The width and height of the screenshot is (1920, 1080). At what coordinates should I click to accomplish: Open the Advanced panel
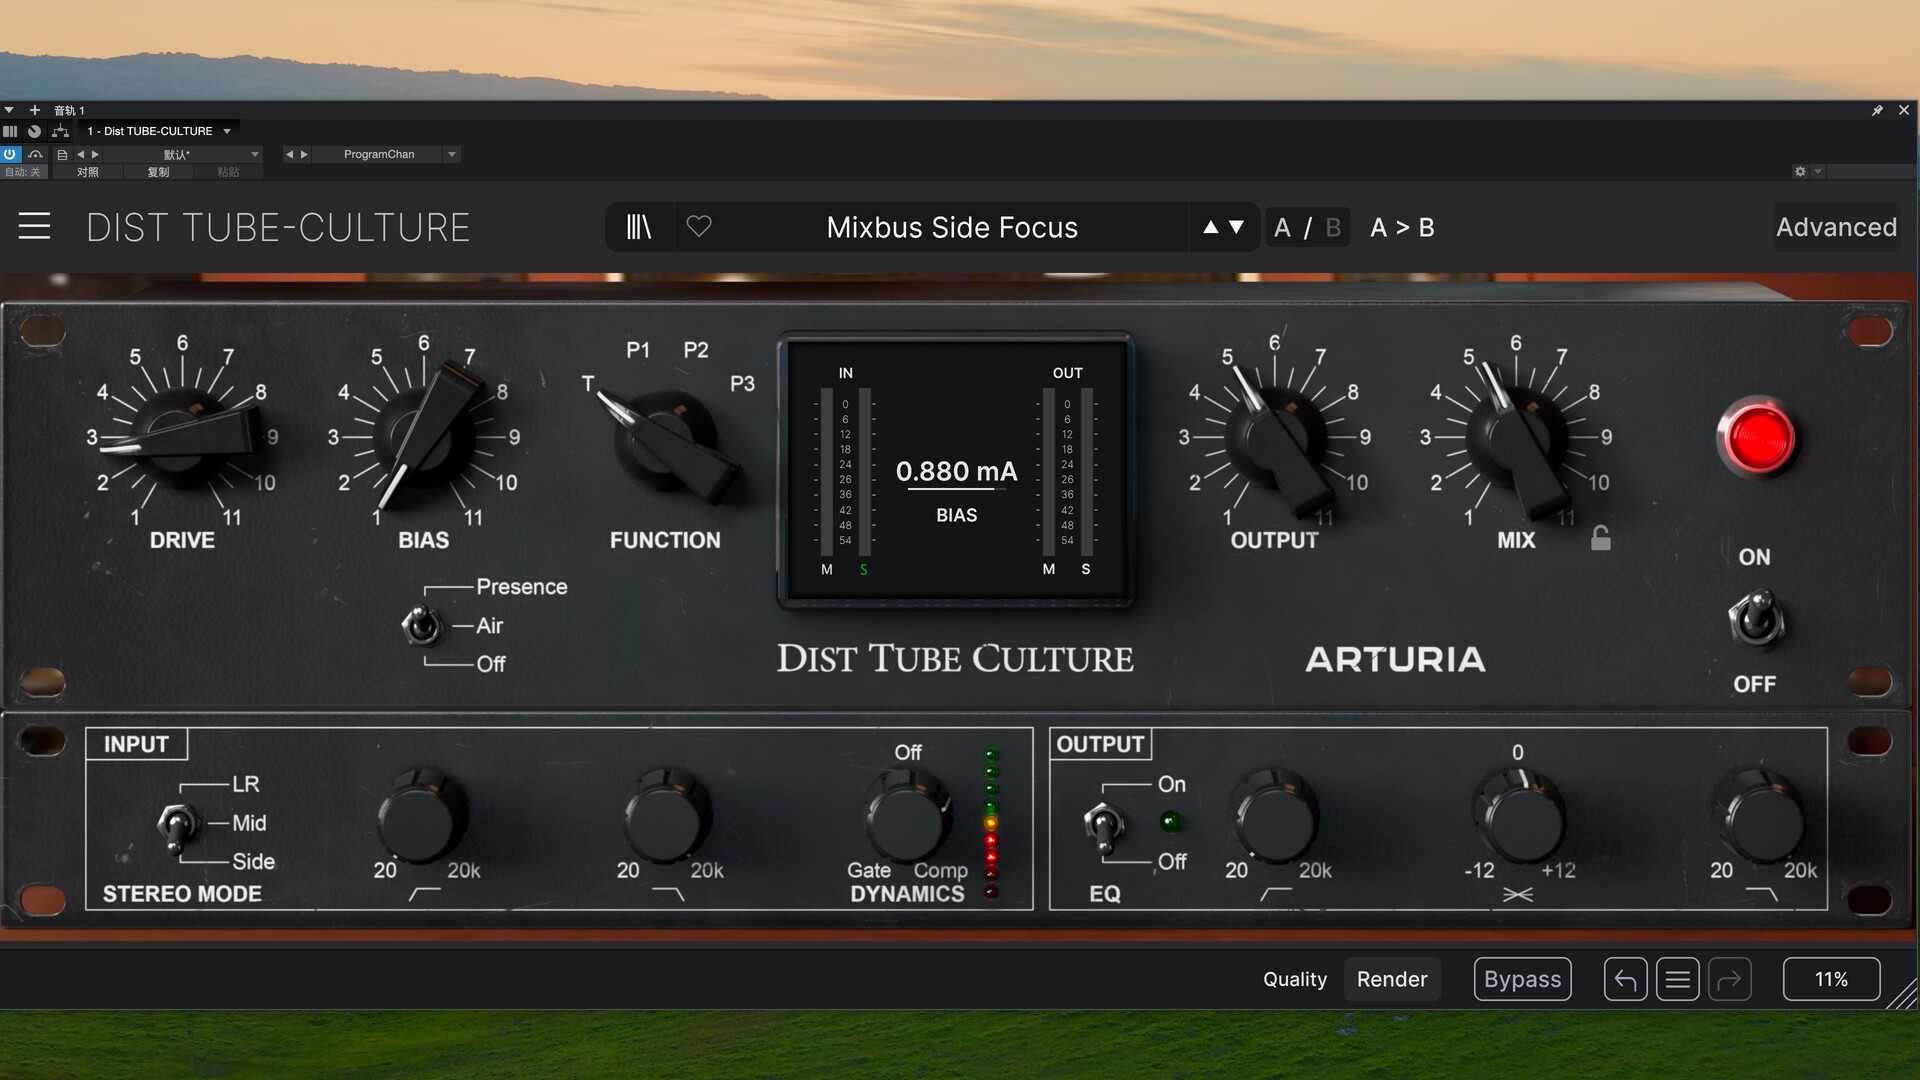tap(1836, 227)
